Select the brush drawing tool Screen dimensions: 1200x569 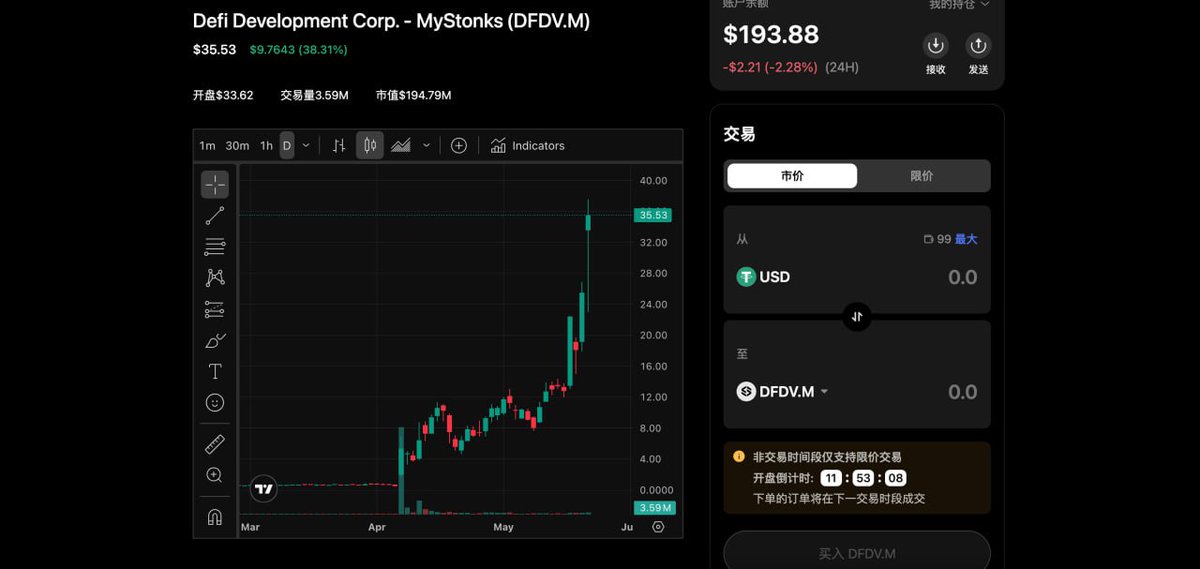pyautogui.click(x=215, y=340)
